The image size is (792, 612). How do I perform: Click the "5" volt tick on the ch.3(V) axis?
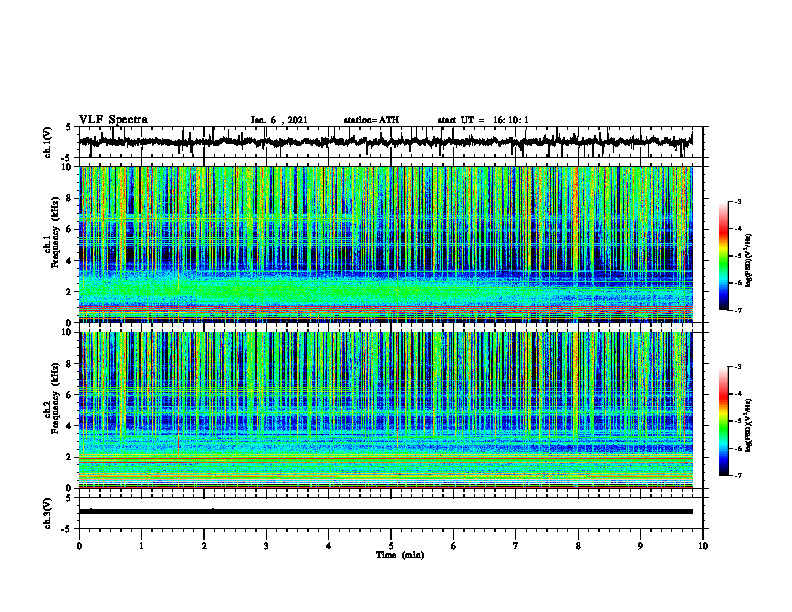pos(68,499)
